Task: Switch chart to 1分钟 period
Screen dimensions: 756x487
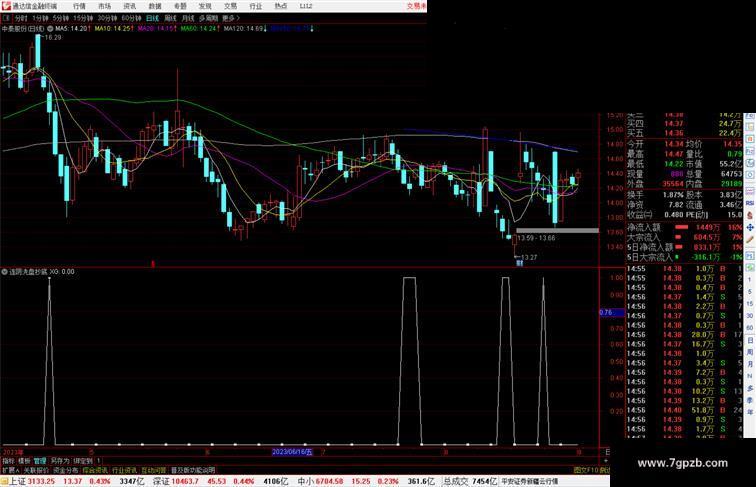Action: click(40, 18)
